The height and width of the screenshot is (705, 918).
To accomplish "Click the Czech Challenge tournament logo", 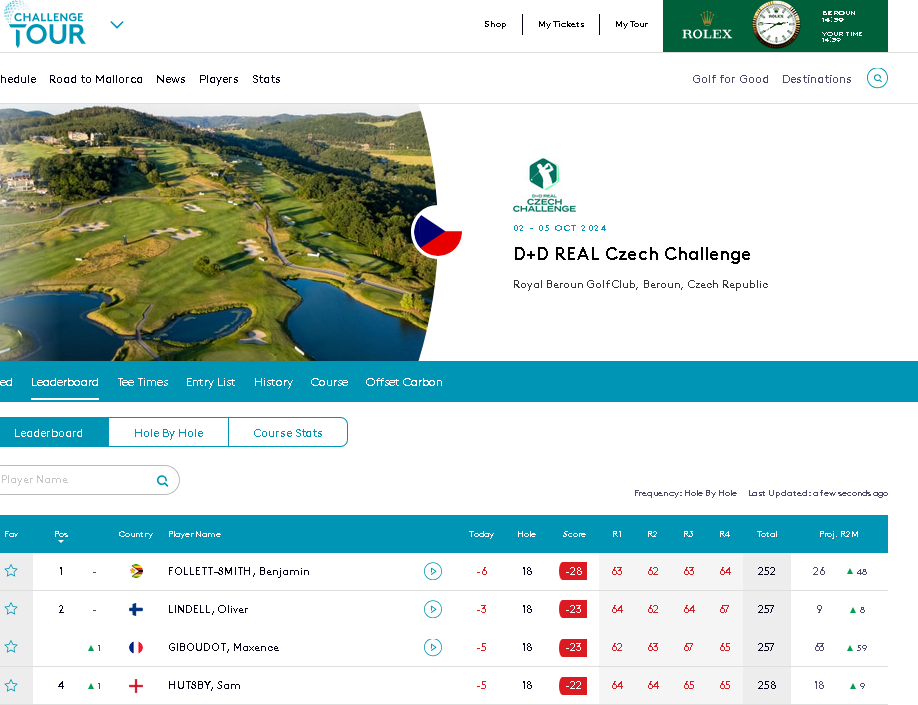I will tap(544, 185).
